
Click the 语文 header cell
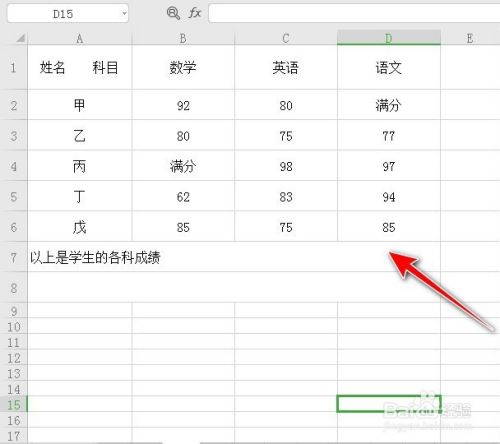(389, 67)
